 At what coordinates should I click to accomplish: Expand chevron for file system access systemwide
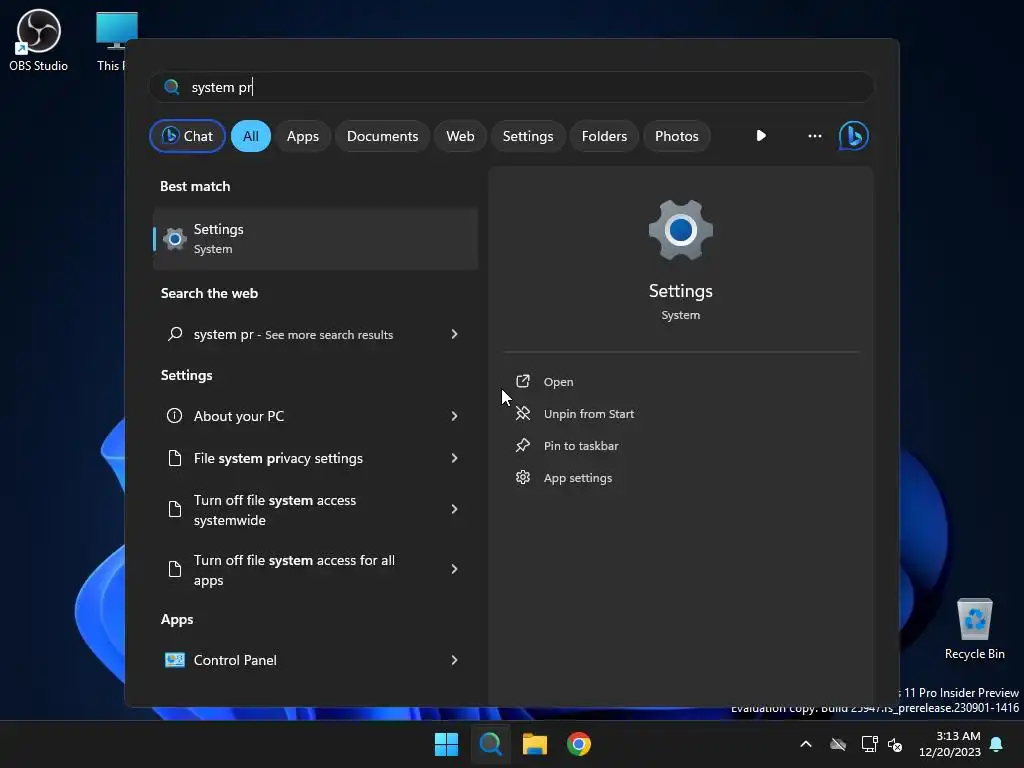tap(455, 509)
